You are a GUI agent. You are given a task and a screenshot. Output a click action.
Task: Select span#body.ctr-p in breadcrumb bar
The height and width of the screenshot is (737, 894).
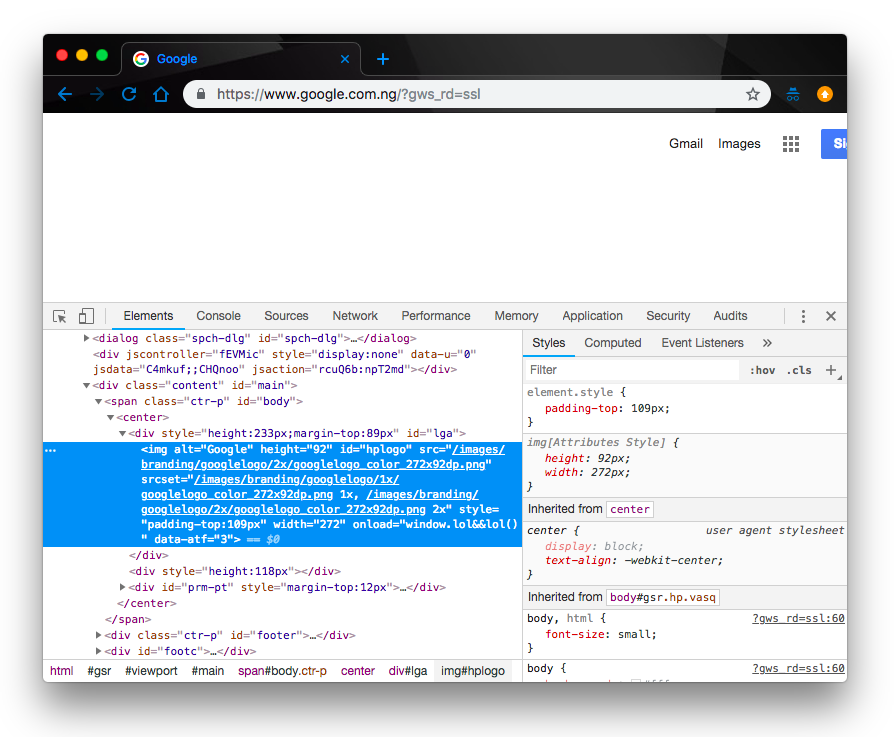[x=282, y=671]
